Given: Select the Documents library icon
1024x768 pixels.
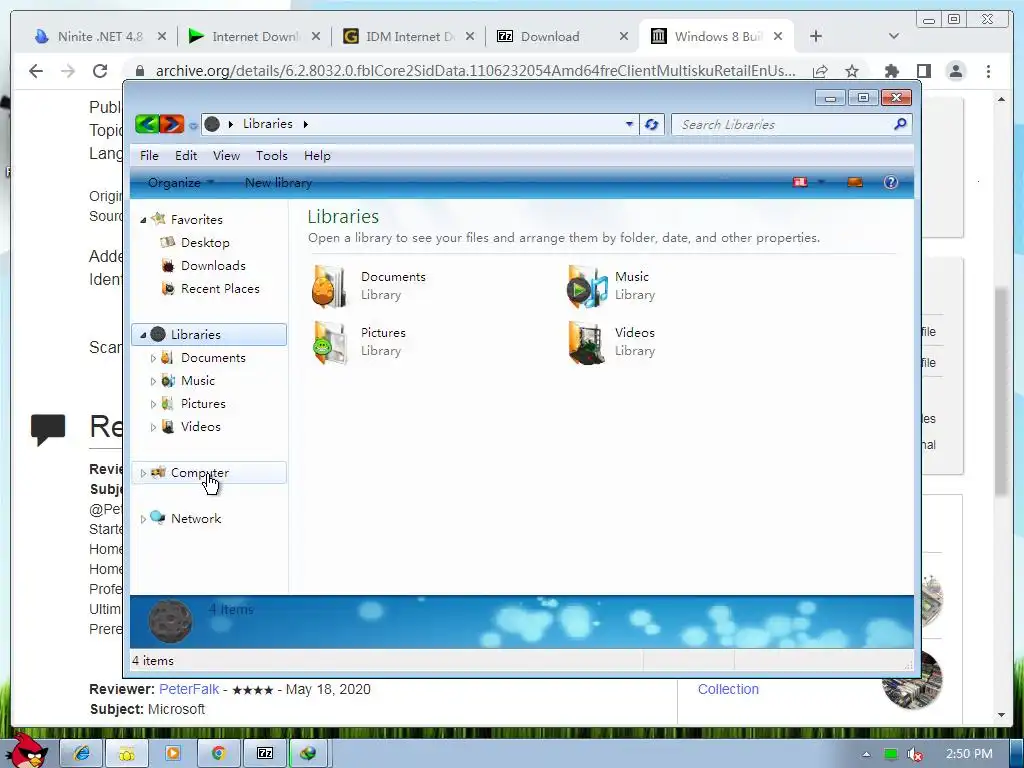Looking at the screenshot, I should click(x=329, y=286).
